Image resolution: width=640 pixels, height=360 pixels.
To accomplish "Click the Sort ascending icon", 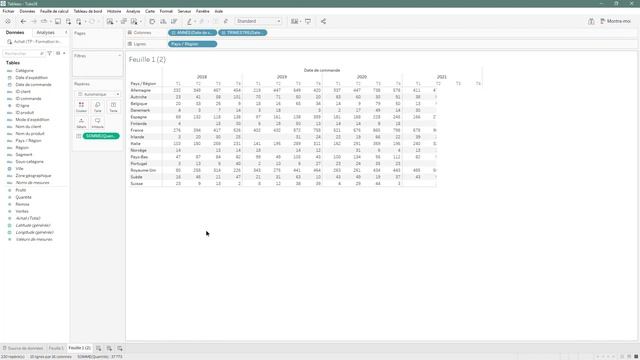I will [163, 21].
